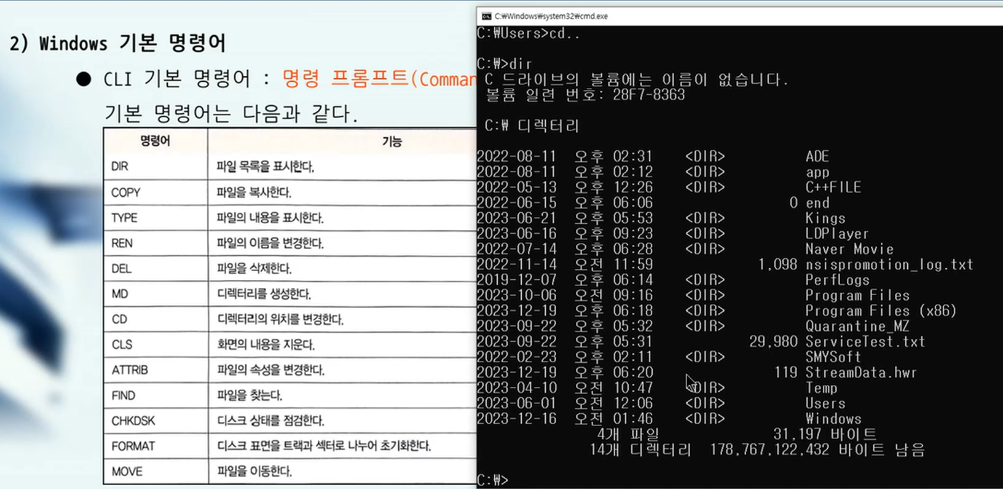Screen dimensions: 1003x489
Task: Click the DIR command cell in slide table
Action: 155,166
